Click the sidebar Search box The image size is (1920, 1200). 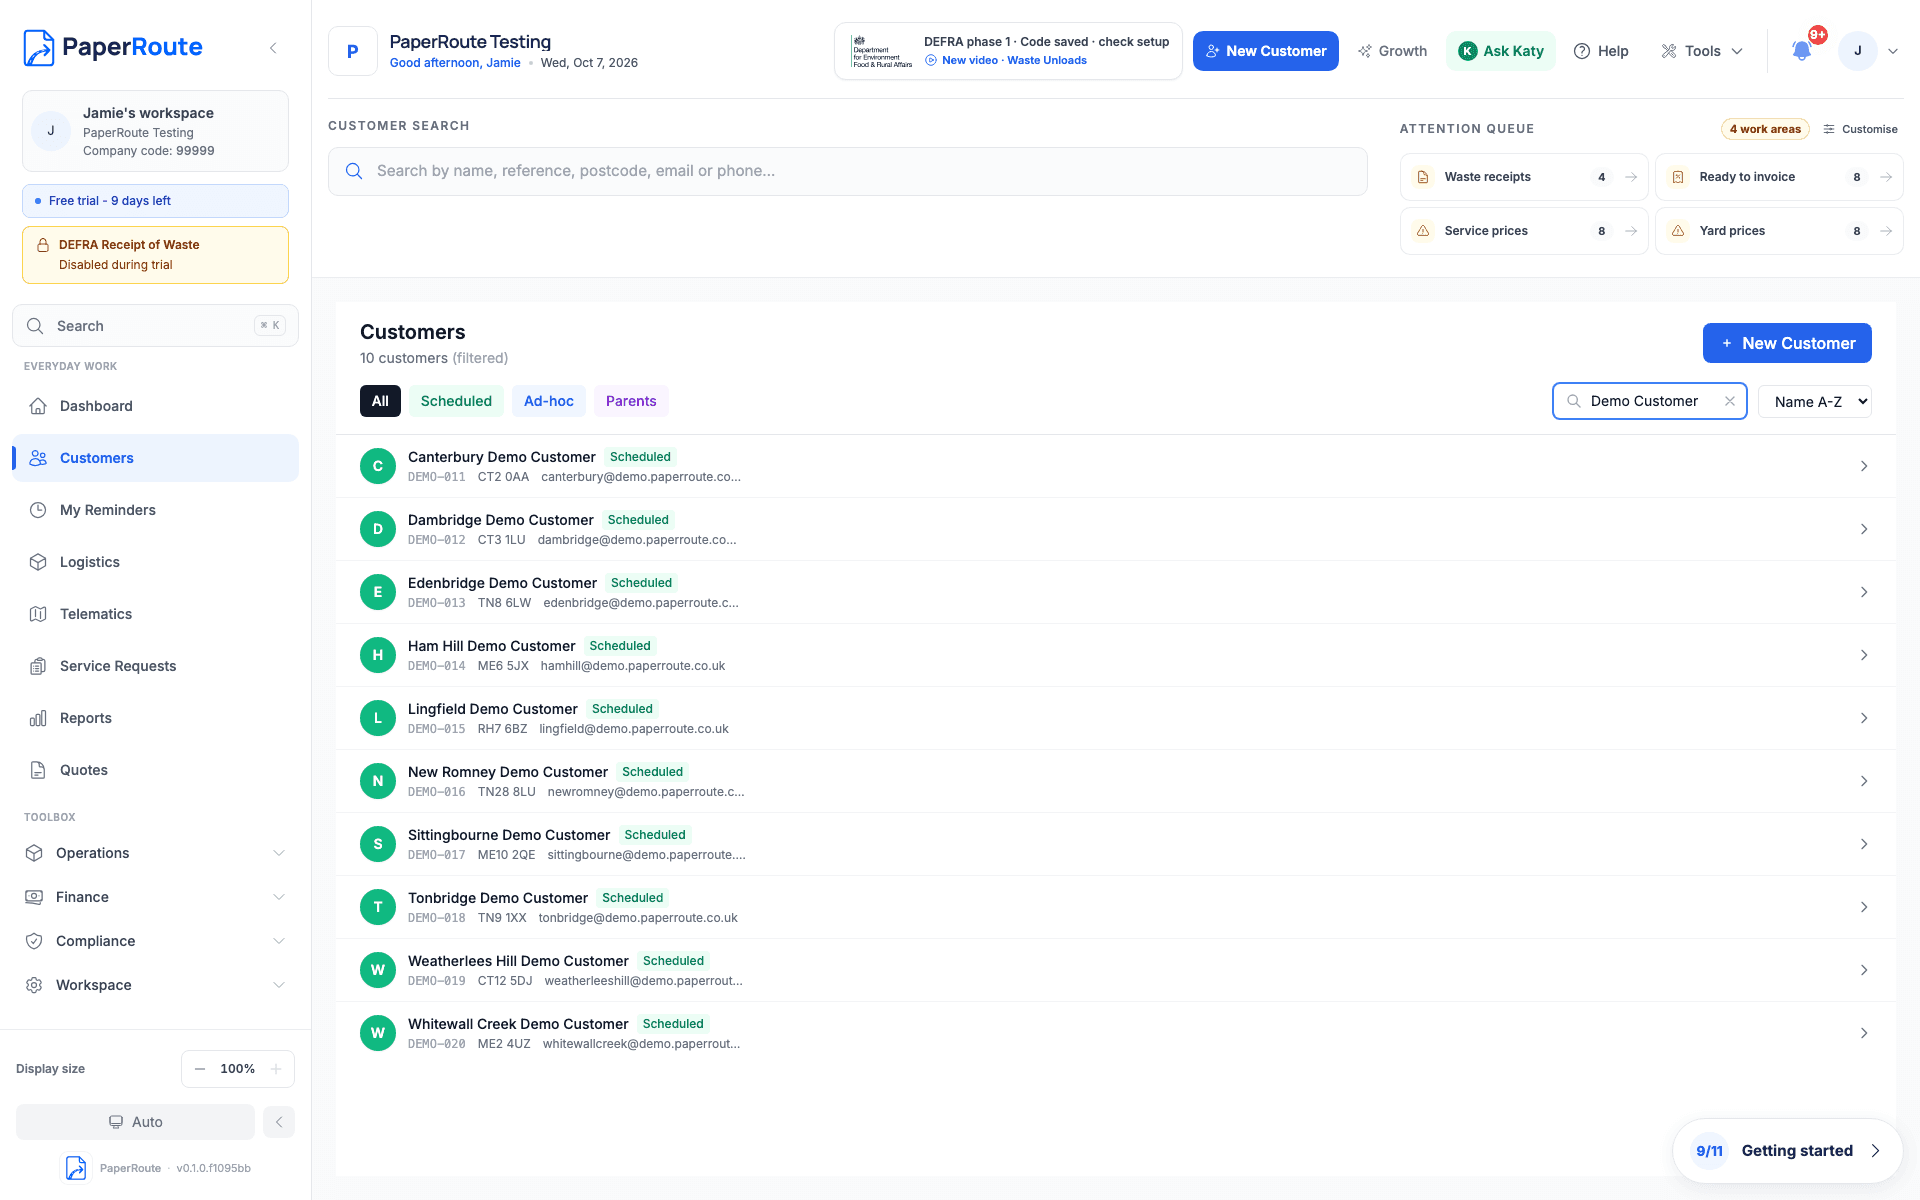point(155,326)
